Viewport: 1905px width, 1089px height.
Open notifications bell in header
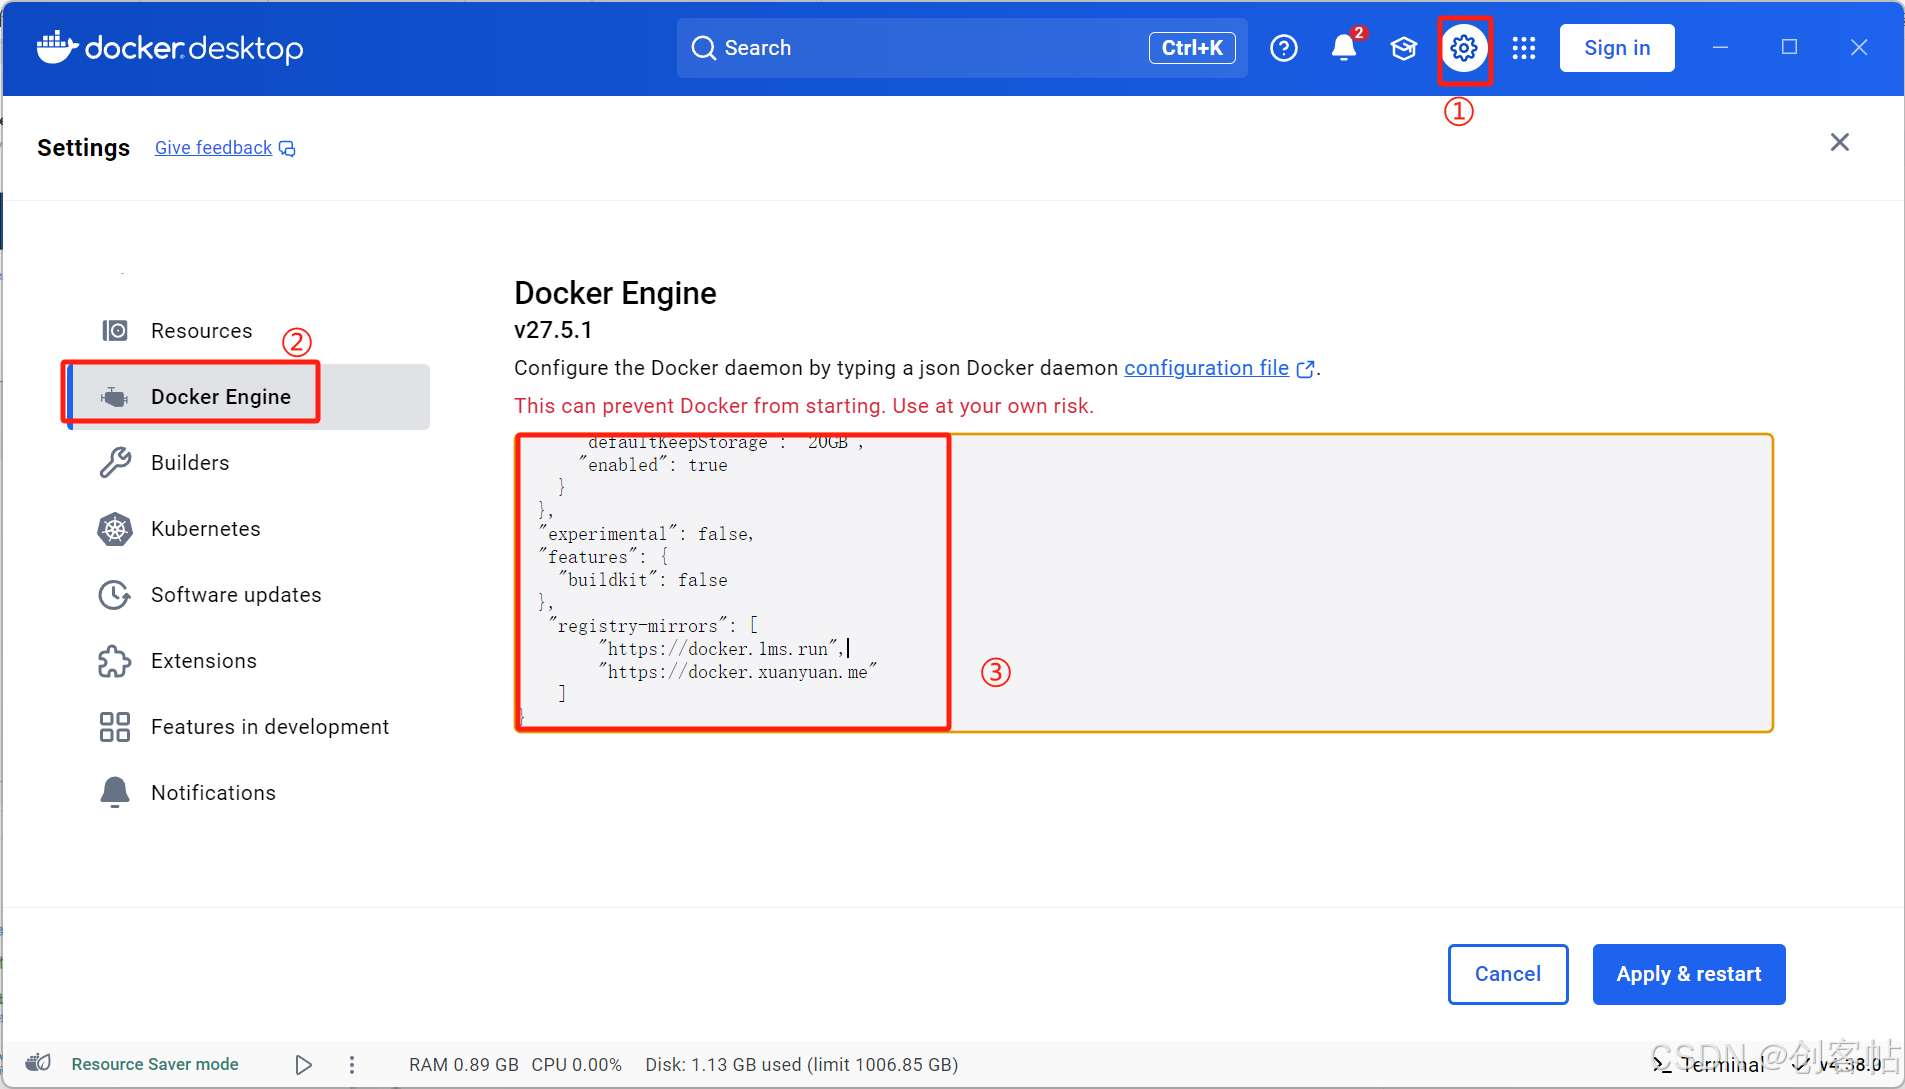pos(1344,48)
